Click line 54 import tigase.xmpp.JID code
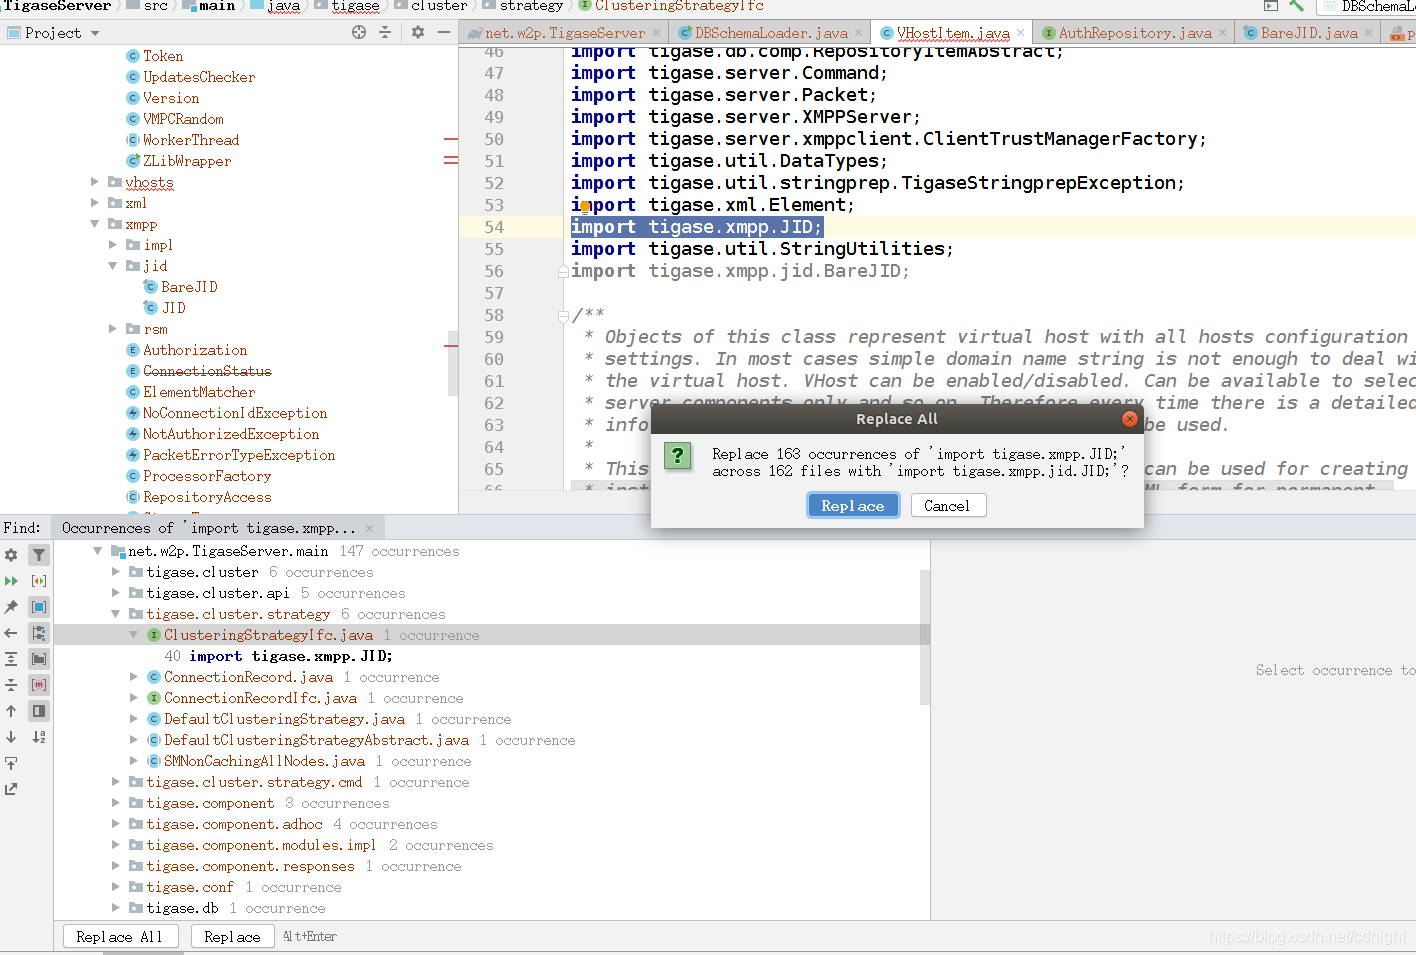The image size is (1416, 955). pyautogui.click(x=697, y=227)
